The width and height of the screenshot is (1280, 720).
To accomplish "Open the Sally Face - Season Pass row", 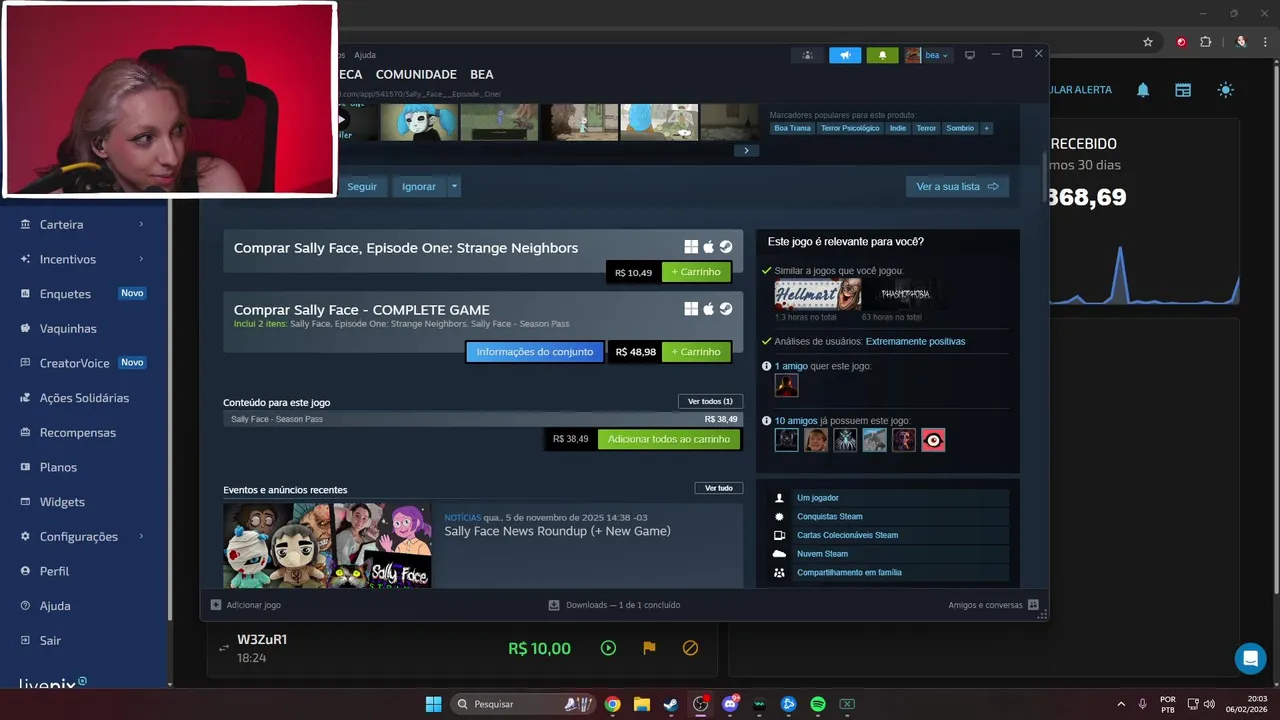I will click(x=483, y=419).
